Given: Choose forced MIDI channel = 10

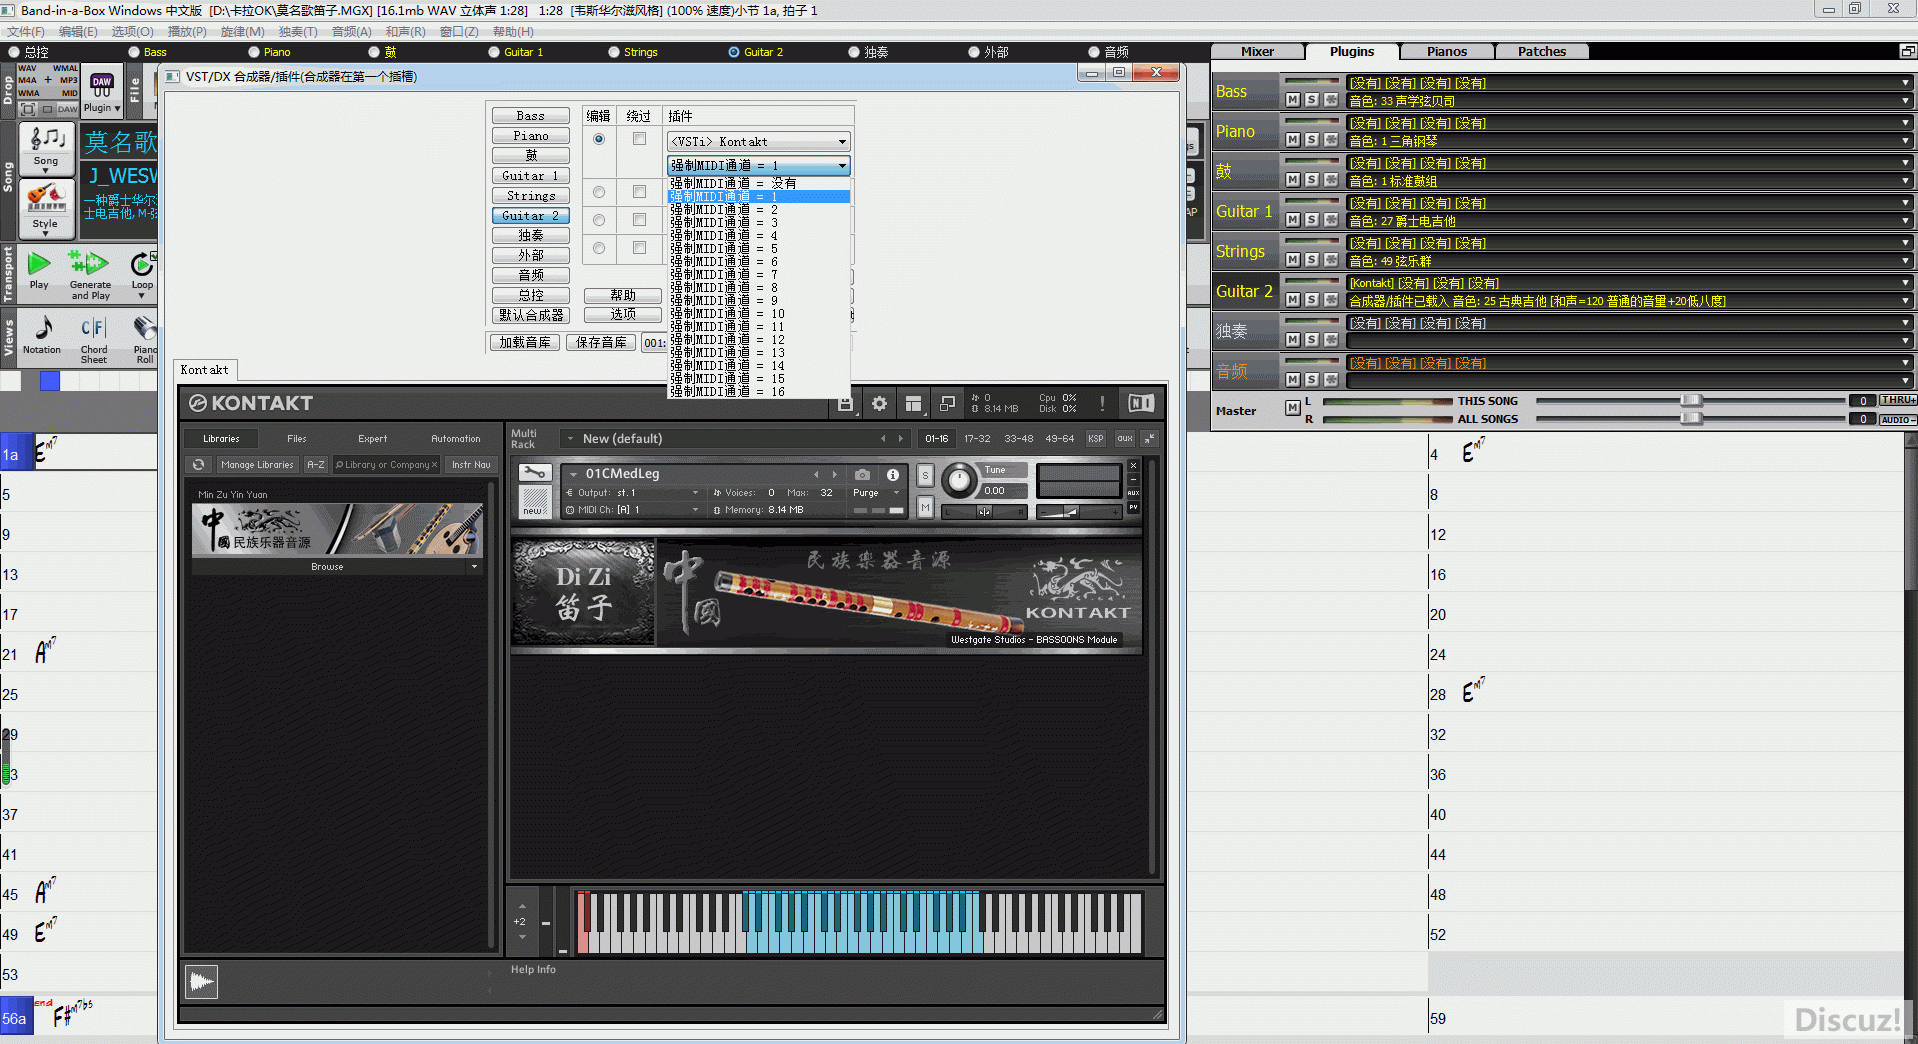Looking at the screenshot, I should 759,314.
